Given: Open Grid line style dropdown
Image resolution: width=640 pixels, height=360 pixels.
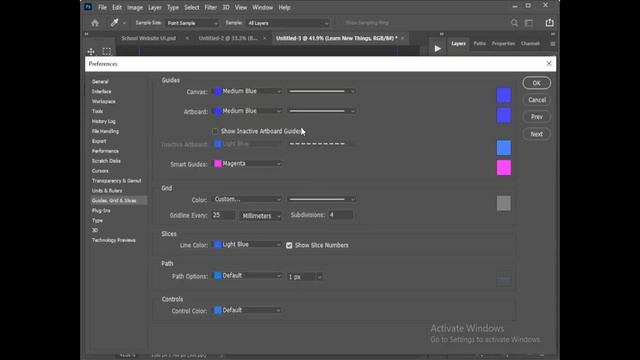Looking at the screenshot, I should point(322,199).
